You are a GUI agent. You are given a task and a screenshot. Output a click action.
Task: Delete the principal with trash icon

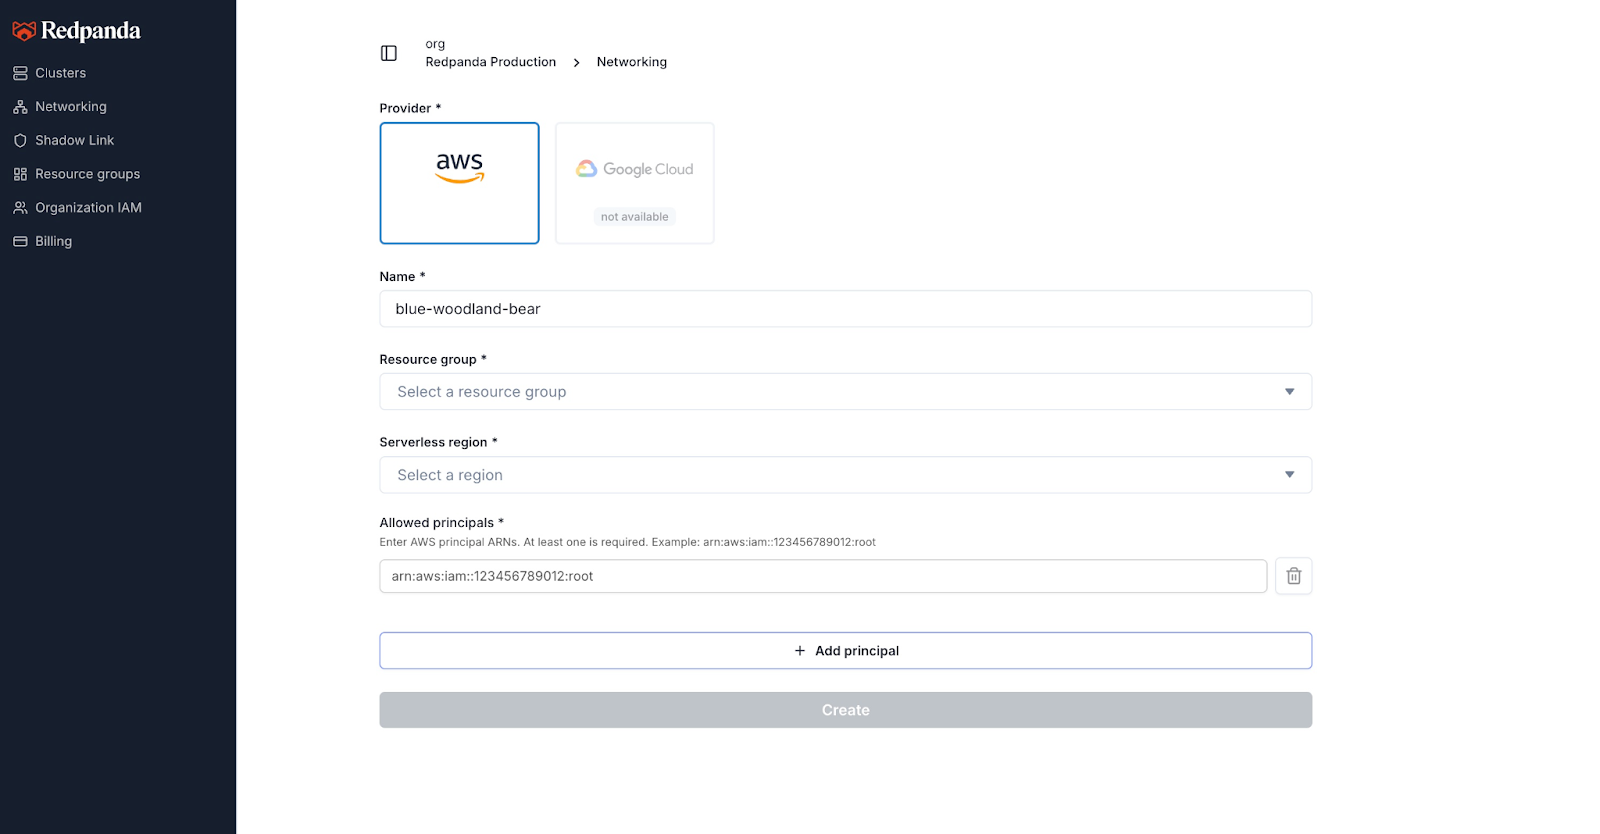click(x=1293, y=576)
